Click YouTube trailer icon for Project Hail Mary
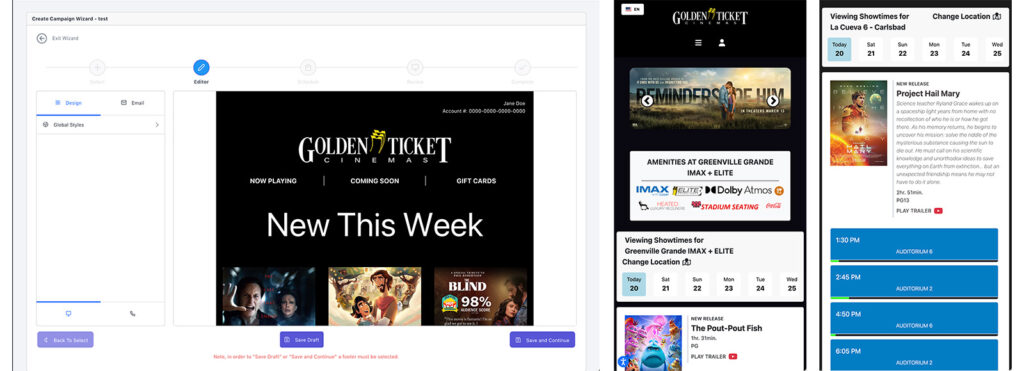1024x371 pixels. click(938, 210)
